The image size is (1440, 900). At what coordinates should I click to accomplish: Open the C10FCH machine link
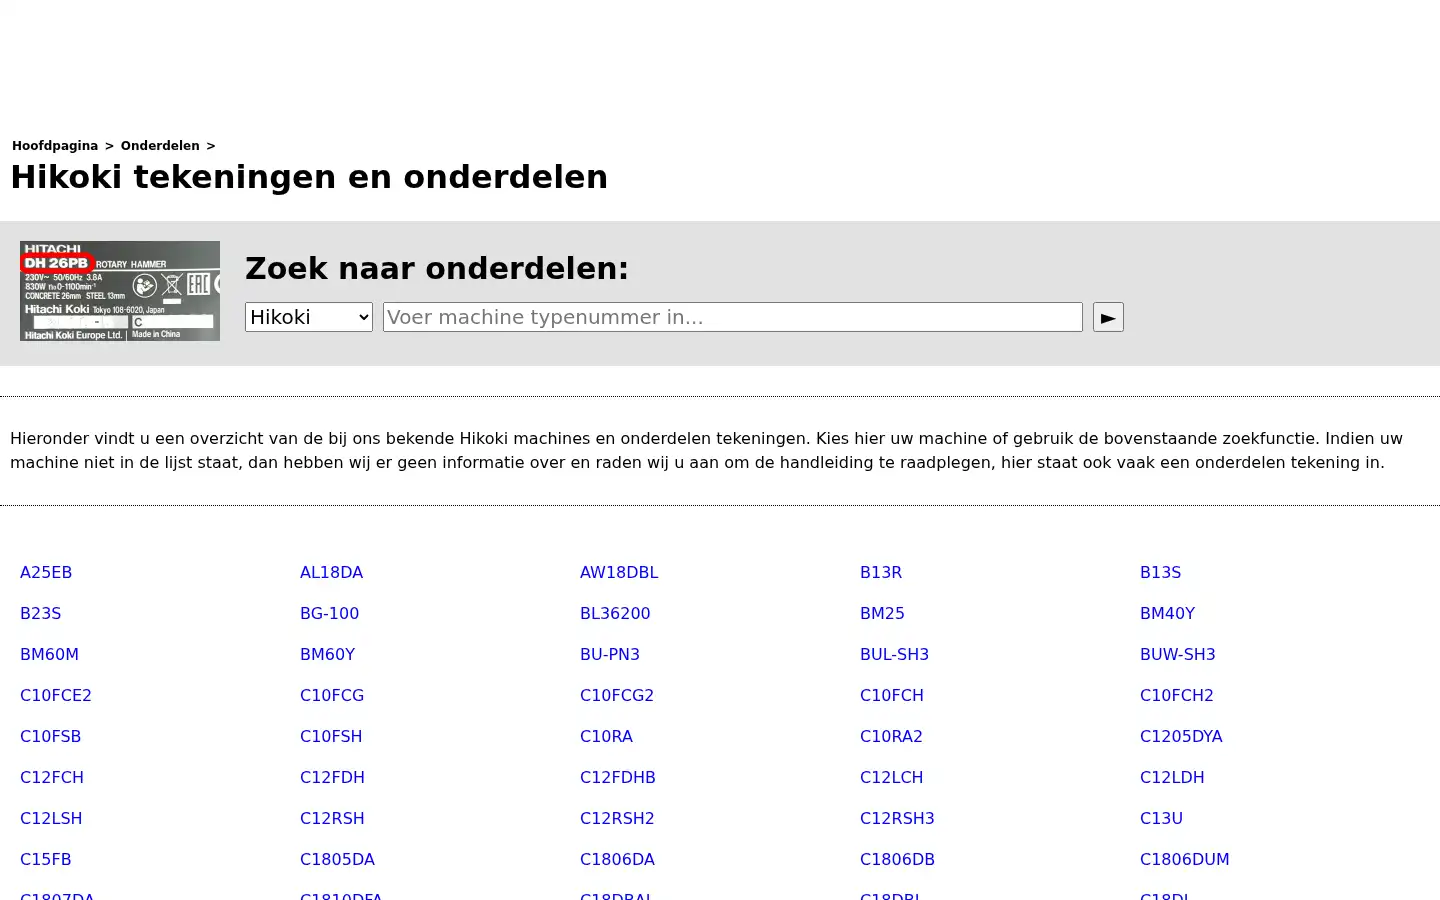click(x=892, y=696)
